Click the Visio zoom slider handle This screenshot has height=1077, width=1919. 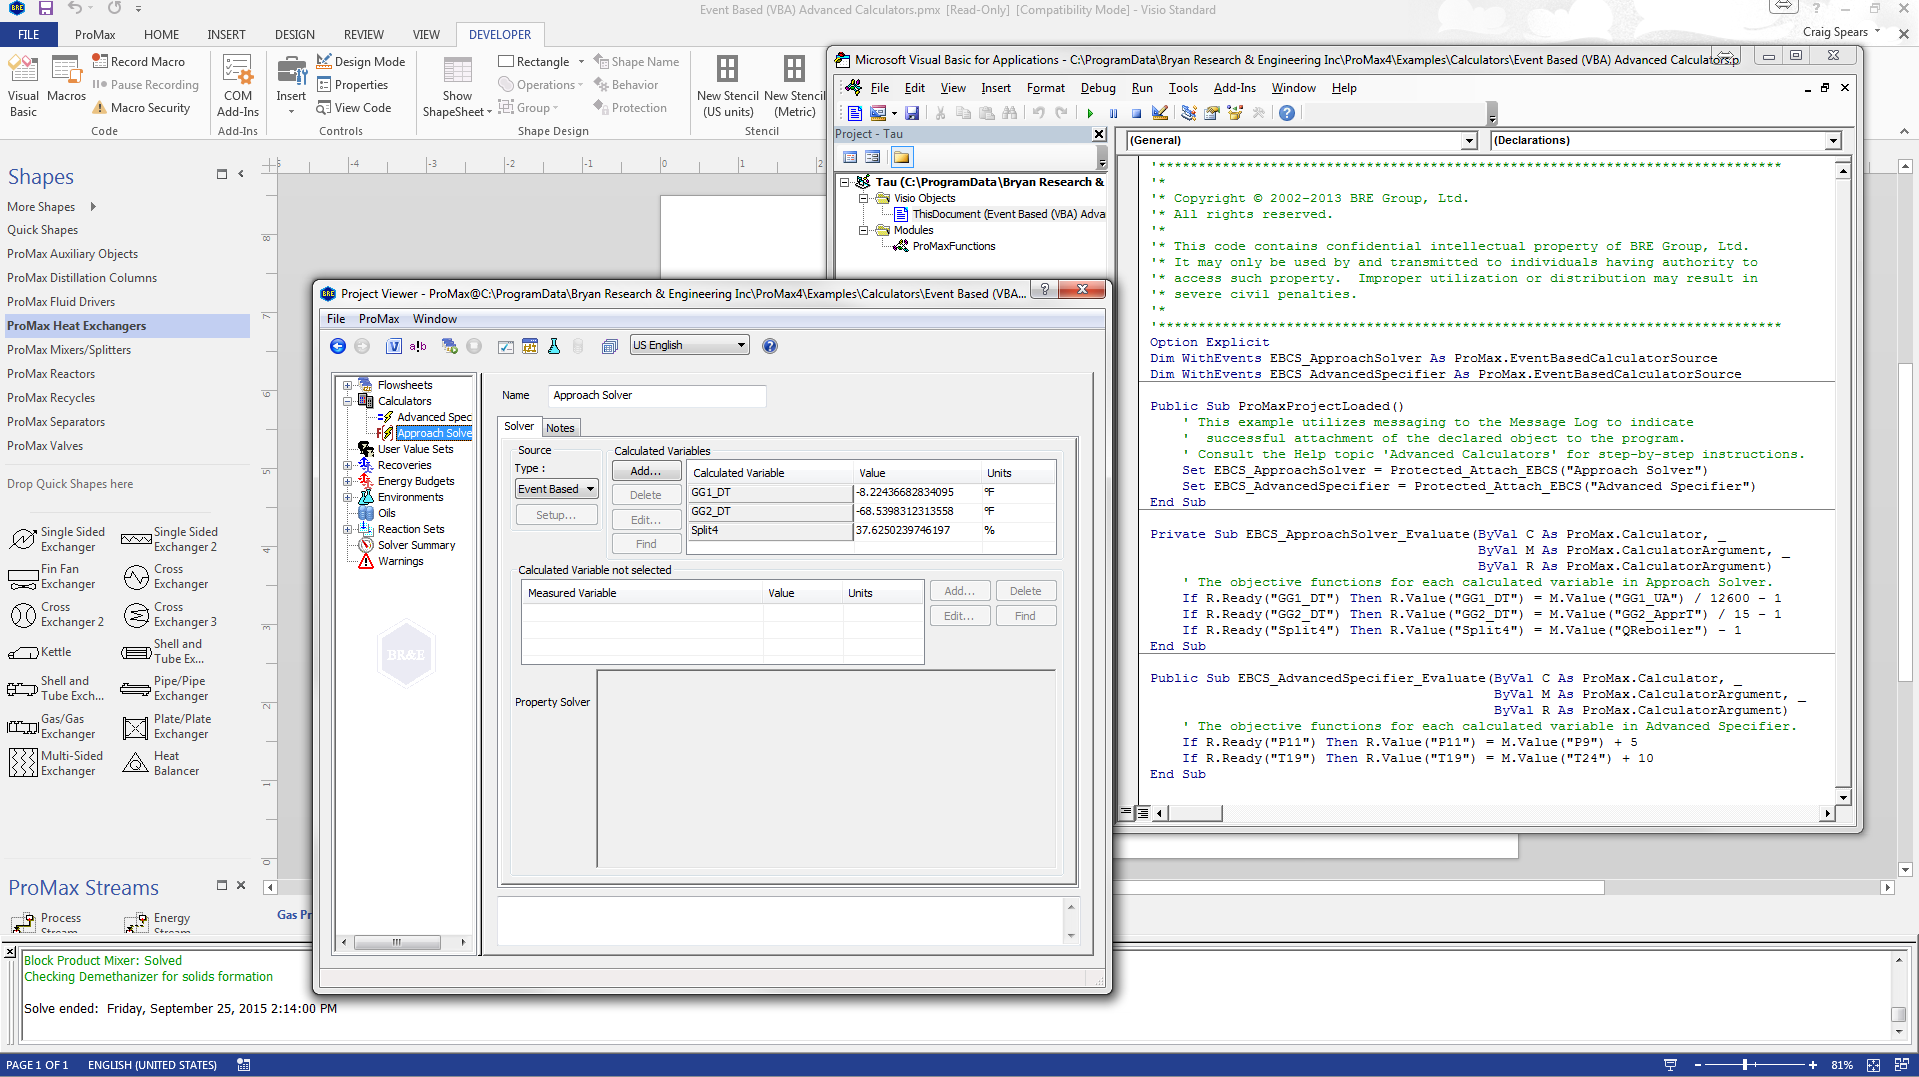tap(1745, 1065)
